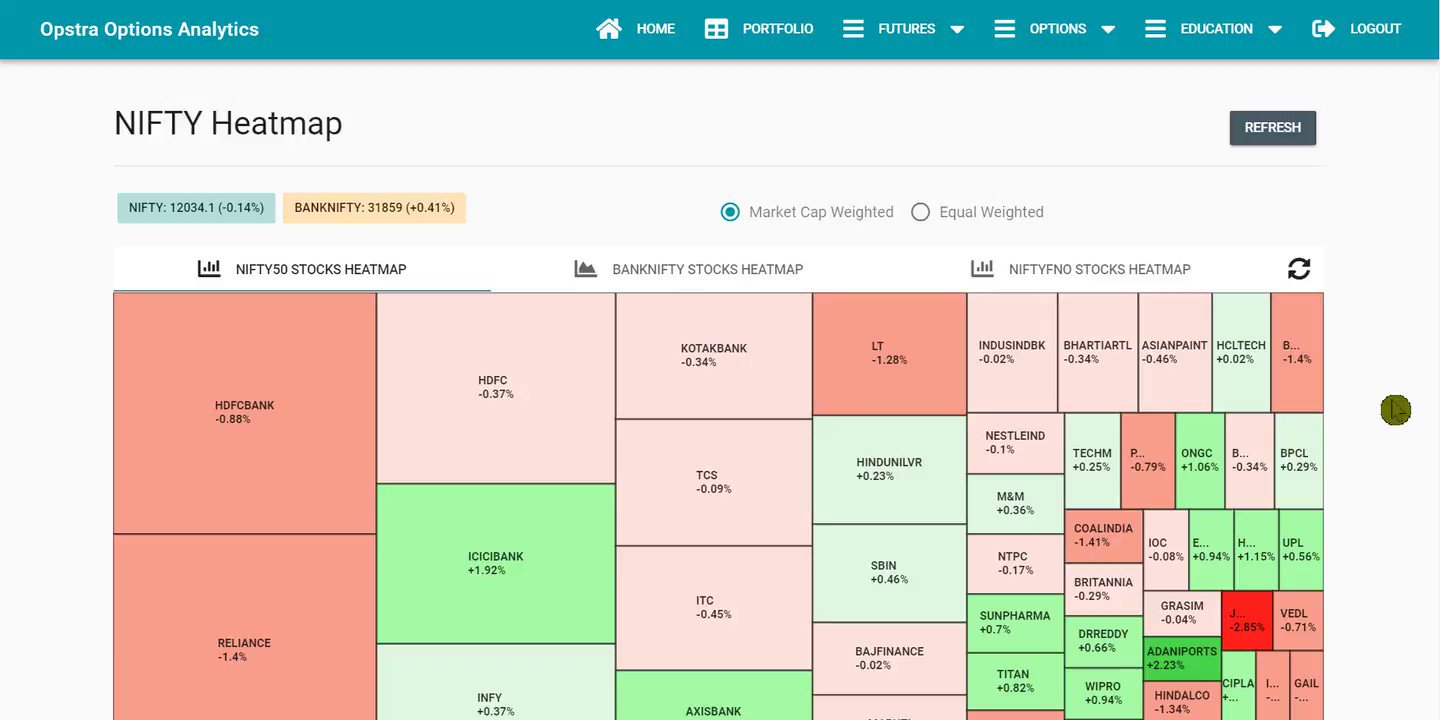Screen dimensions: 1440x720
Task: Click the ITC -0.45% tile
Action: tap(714, 608)
